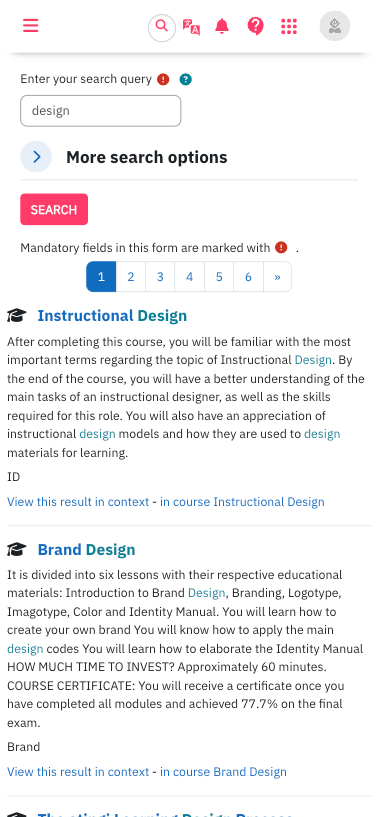Open the hamburger navigation menu
The height and width of the screenshot is (817, 377).
(x=31, y=26)
